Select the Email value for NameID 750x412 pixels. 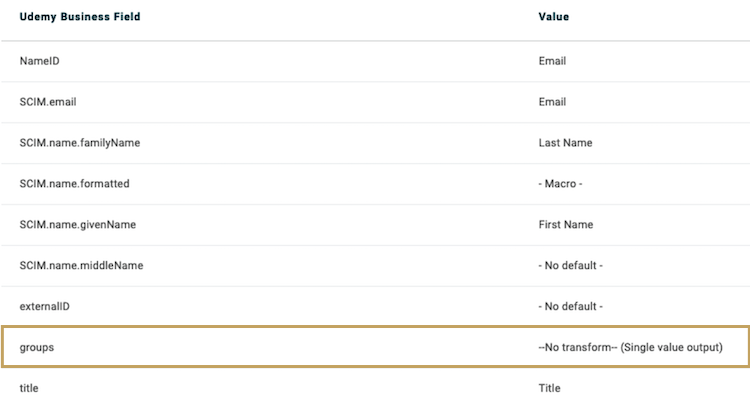552,61
